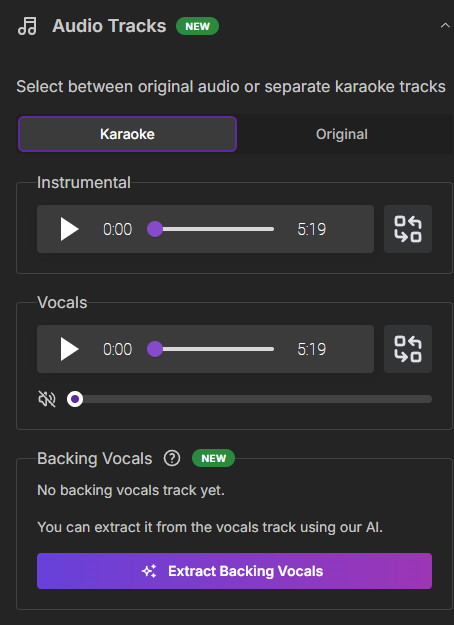Click the Extract Backing Vocals button
Viewport: 454px width, 625px height.
(x=234, y=571)
